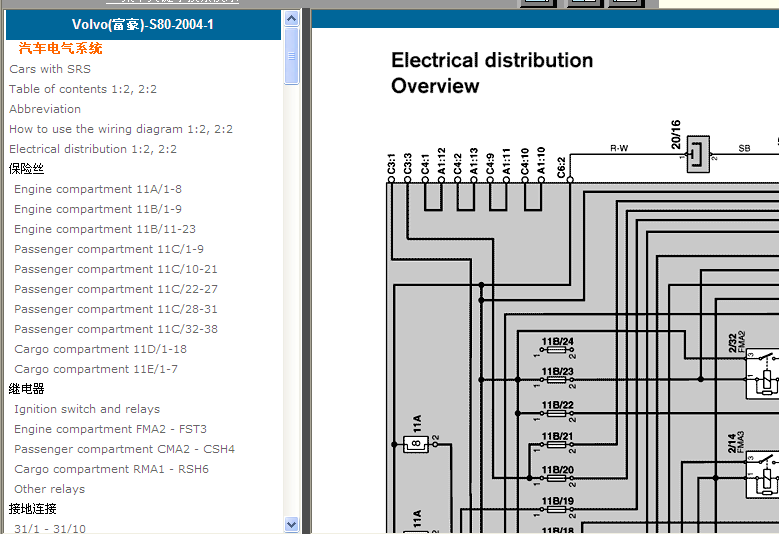Open Ignition switch and relays
Screen dimensions: 779x534
[87, 409]
